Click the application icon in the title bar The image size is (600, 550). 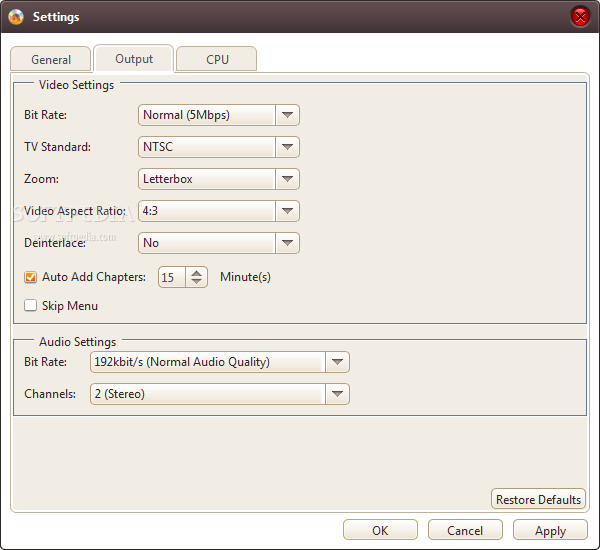[x=16, y=17]
